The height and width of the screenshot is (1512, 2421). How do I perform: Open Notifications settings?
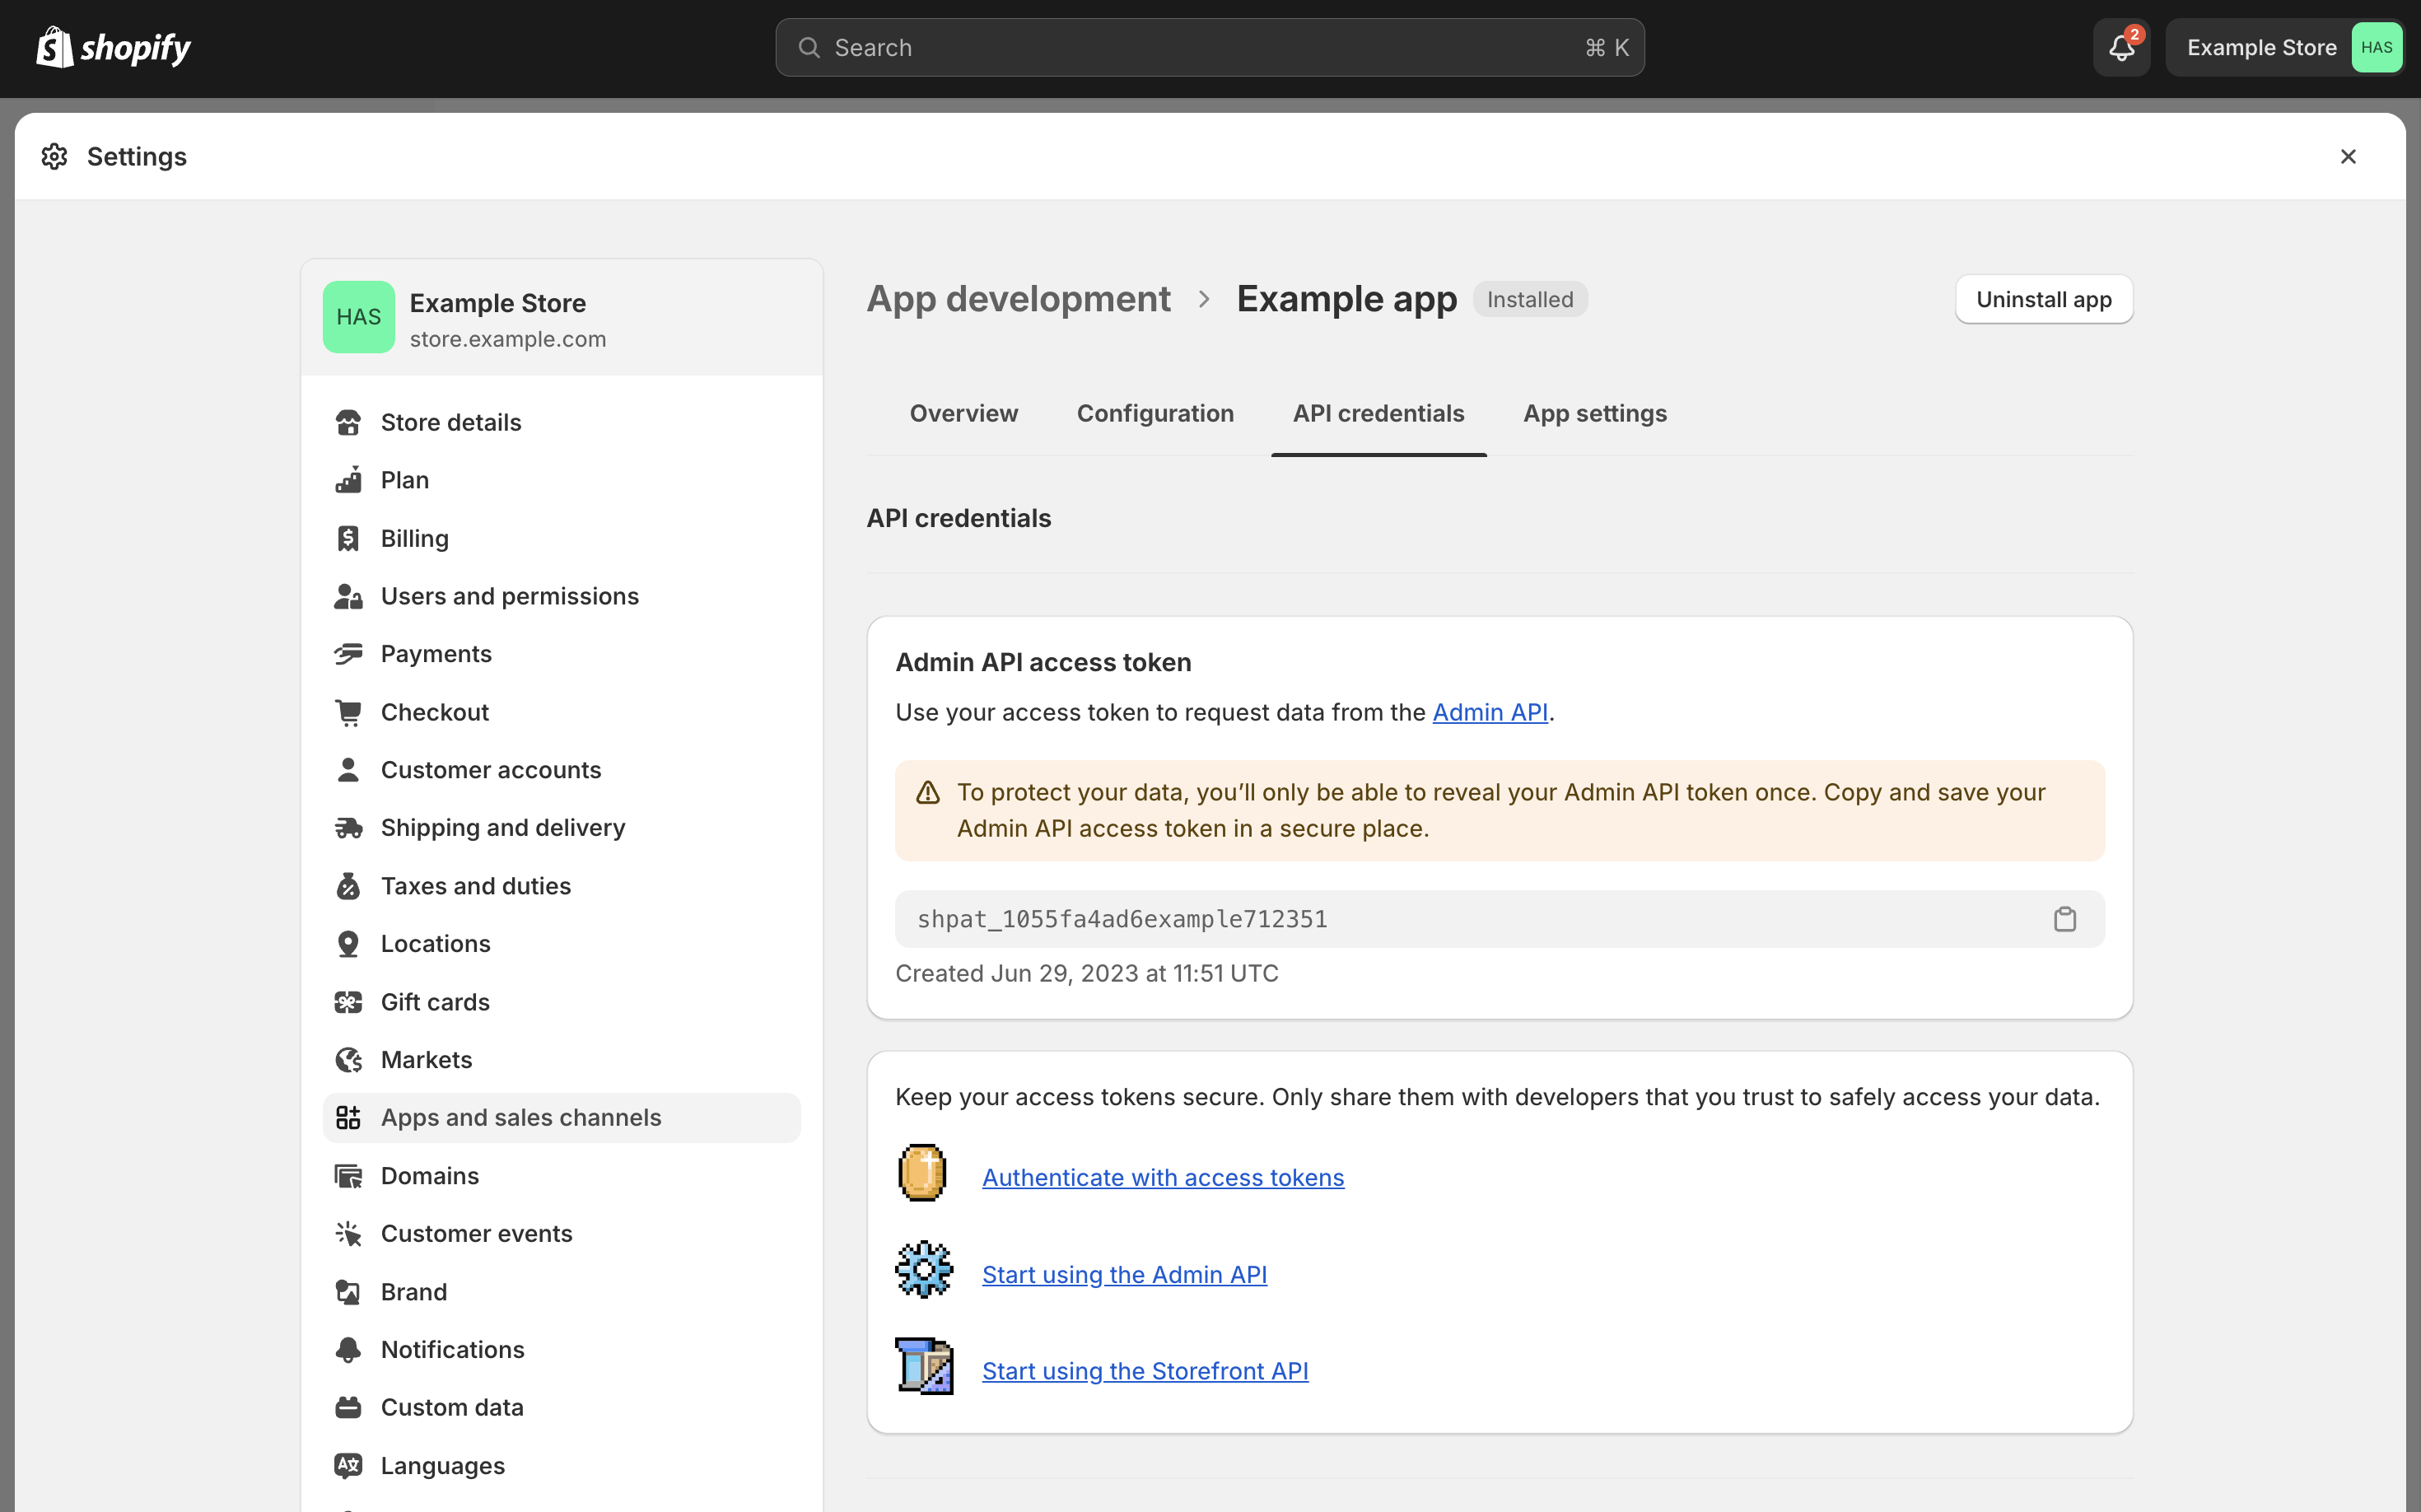pyautogui.click(x=561, y=1350)
